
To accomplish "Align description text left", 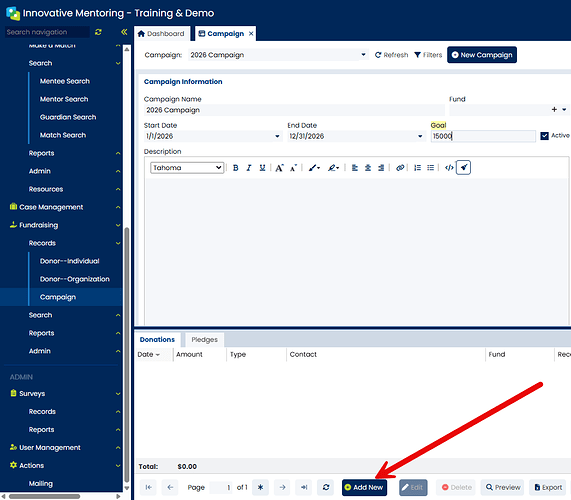I will coord(355,168).
